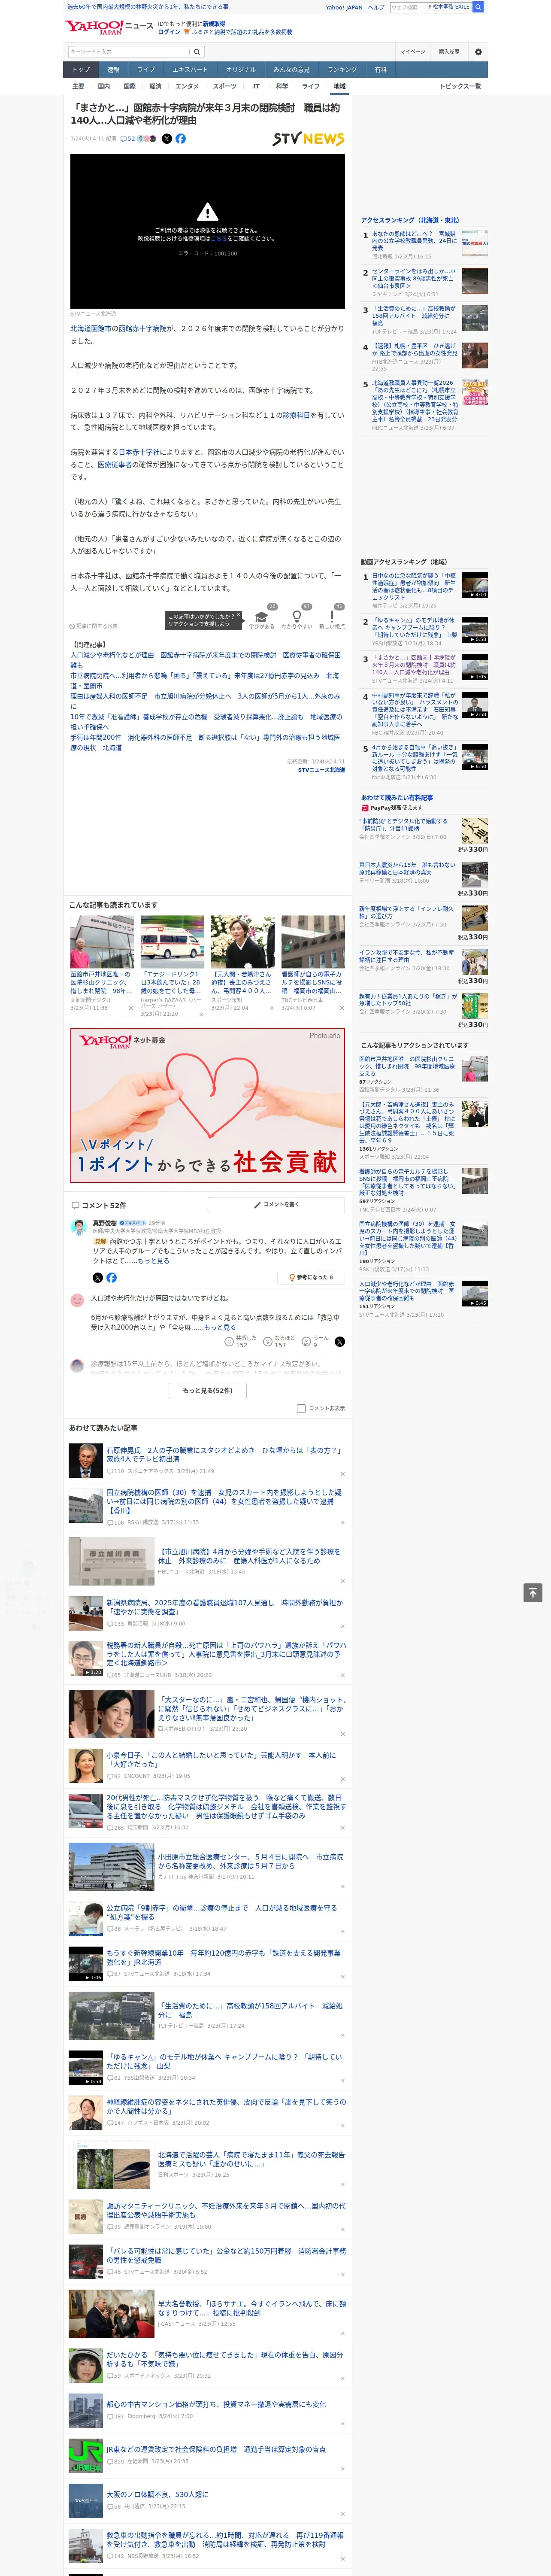This screenshot has height=2576, width=551.
Task: Open the ランキング tab
Action: (342, 69)
